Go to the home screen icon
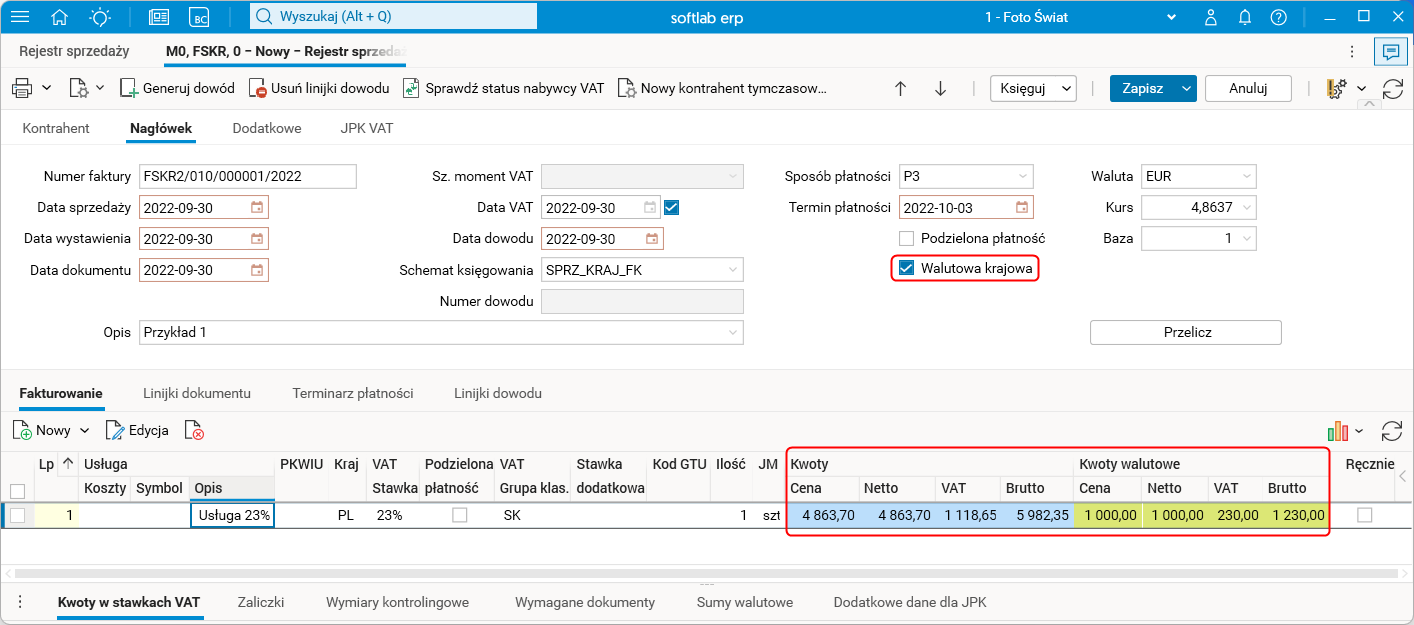Viewport: 1414px width, 625px height. 60,17
